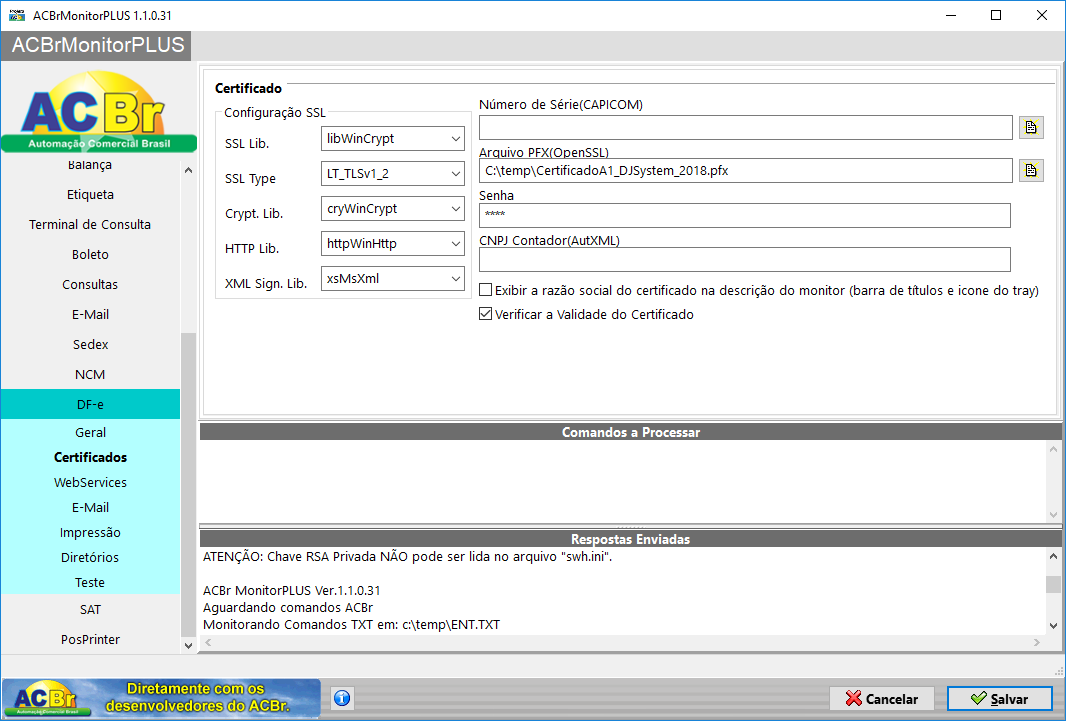Viewport: 1066px width, 721px height.
Task: Open E-Mail sub-item under DF-e
Action: coord(90,508)
